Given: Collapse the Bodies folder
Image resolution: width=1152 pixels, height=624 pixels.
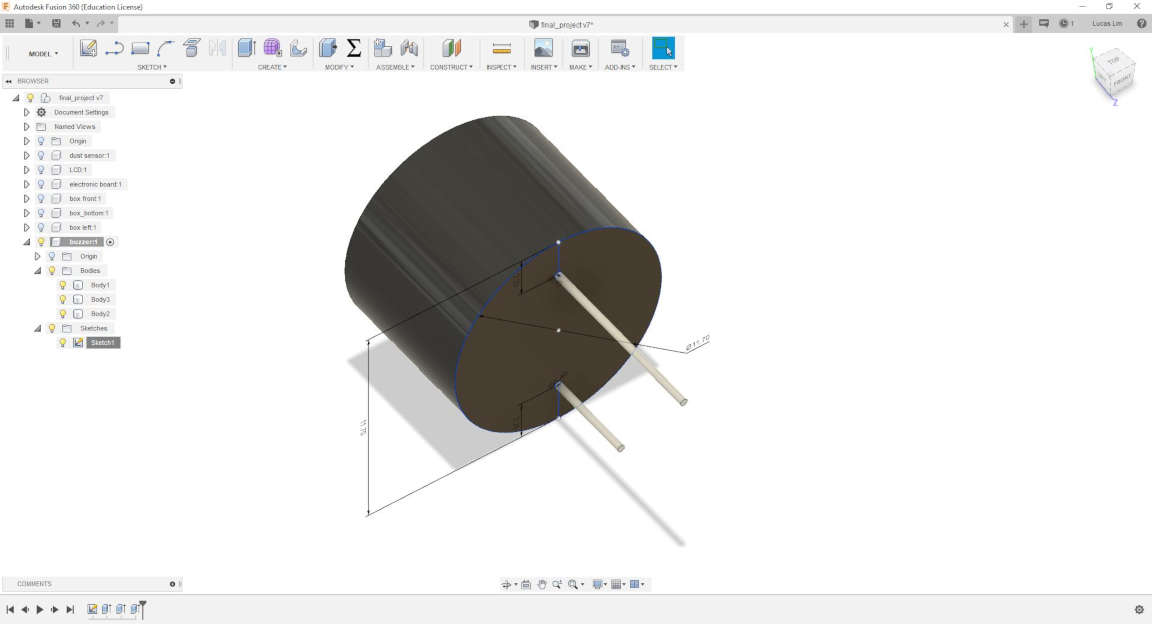Looking at the screenshot, I should click(37, 270).
